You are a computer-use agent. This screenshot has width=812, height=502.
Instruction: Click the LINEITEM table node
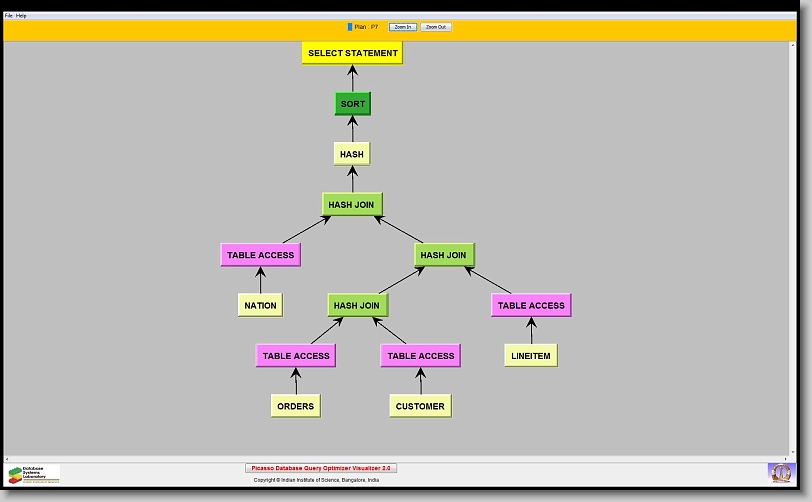(531, 355)
